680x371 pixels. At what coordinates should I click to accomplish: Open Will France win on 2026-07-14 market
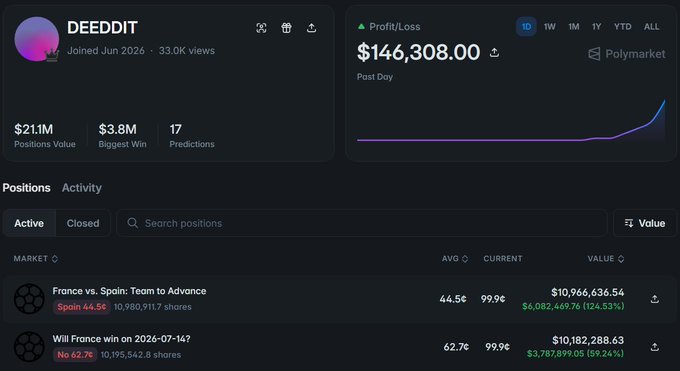tap(121, 338)
